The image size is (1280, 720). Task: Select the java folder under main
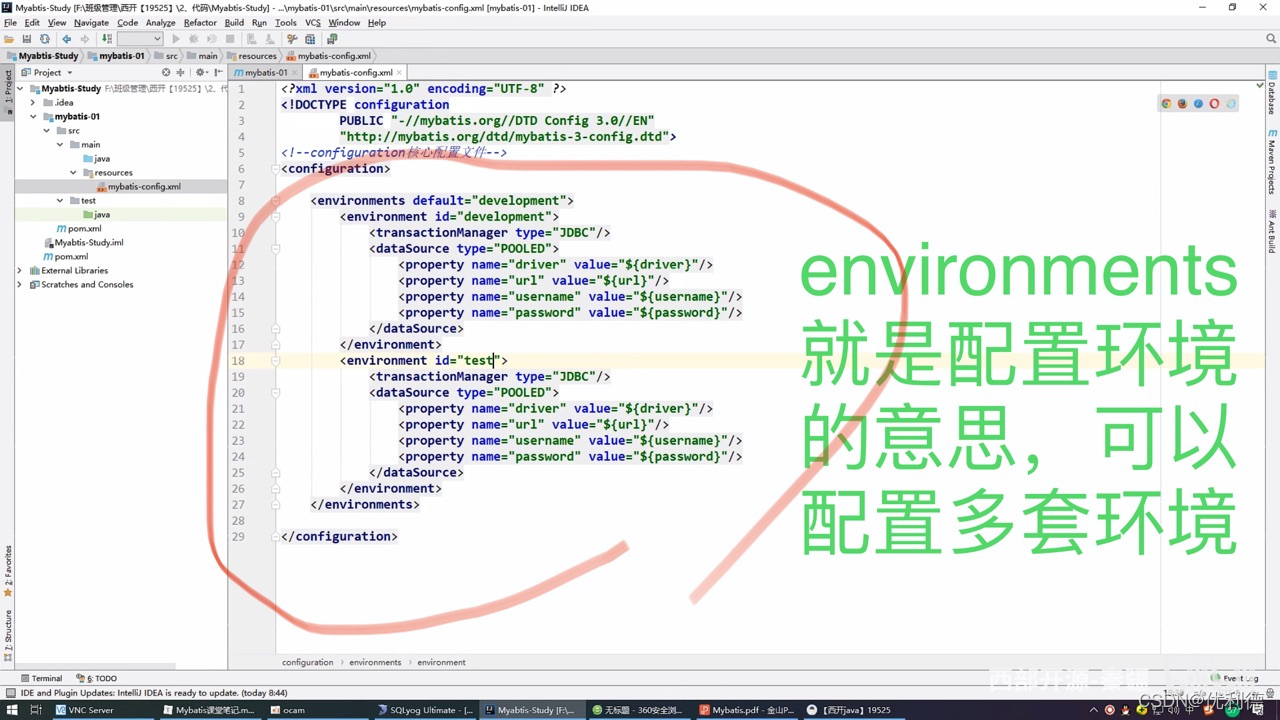96,158
